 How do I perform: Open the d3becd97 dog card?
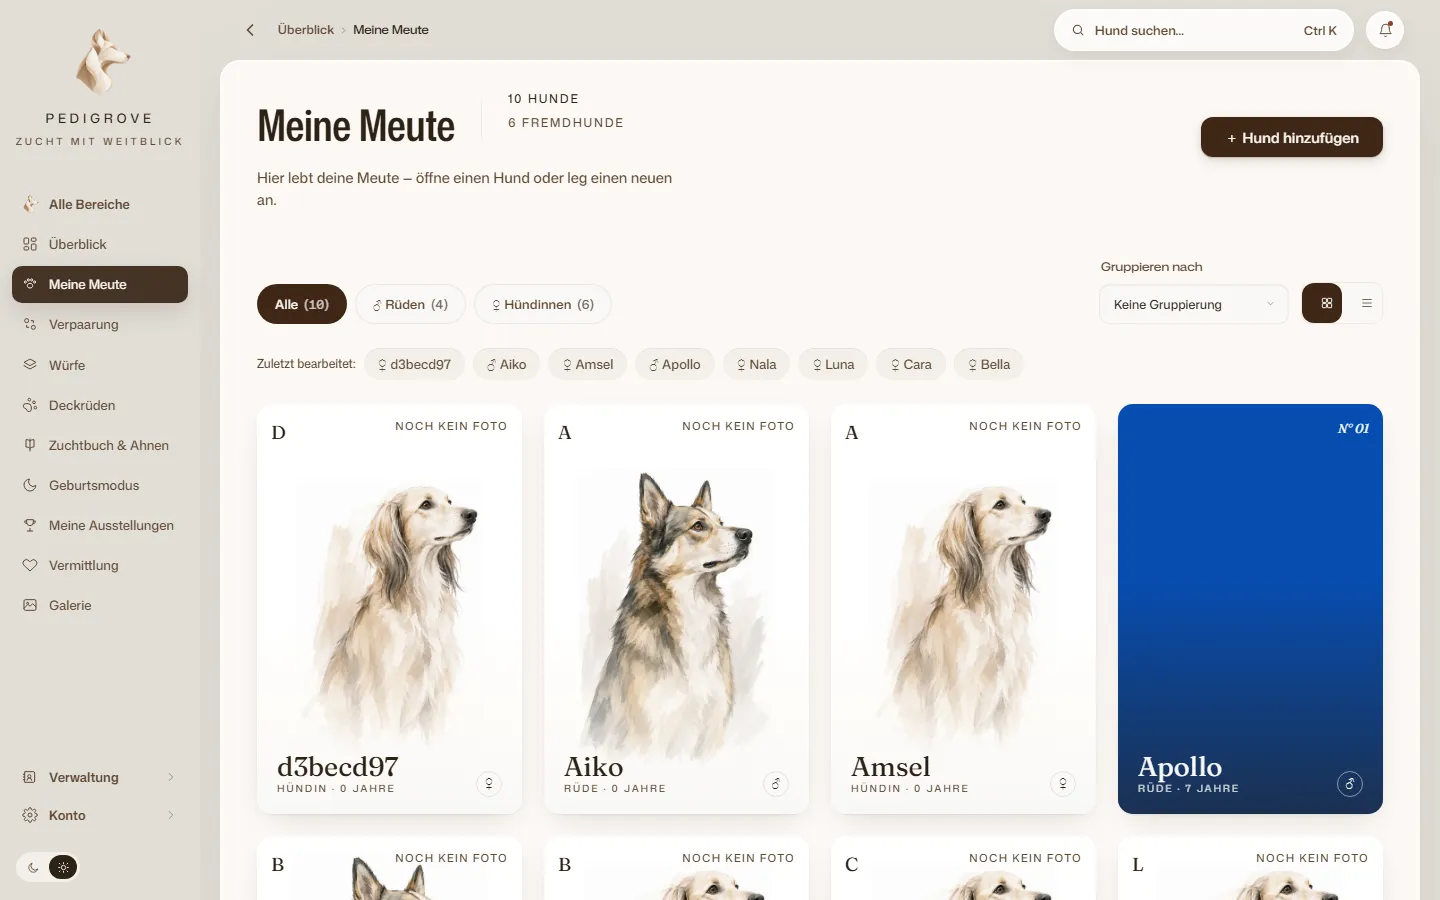click(x=389, y=609)
